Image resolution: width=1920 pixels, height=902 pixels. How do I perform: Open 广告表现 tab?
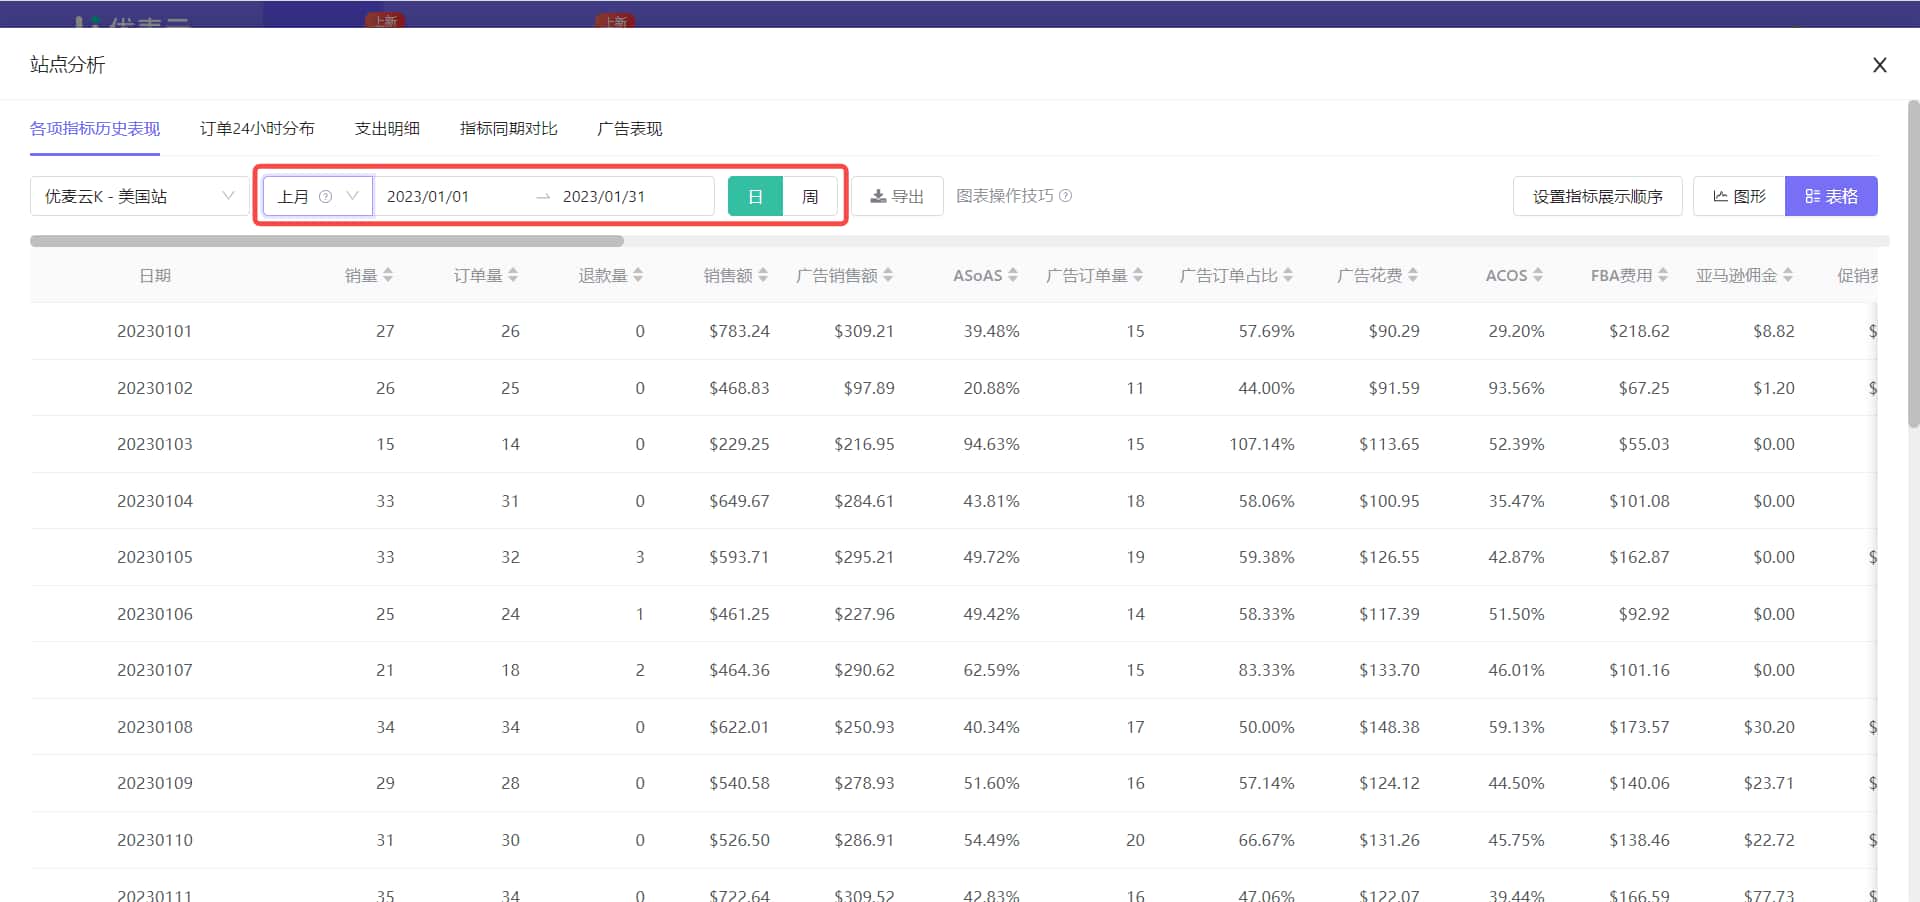(x=629, y=128)
